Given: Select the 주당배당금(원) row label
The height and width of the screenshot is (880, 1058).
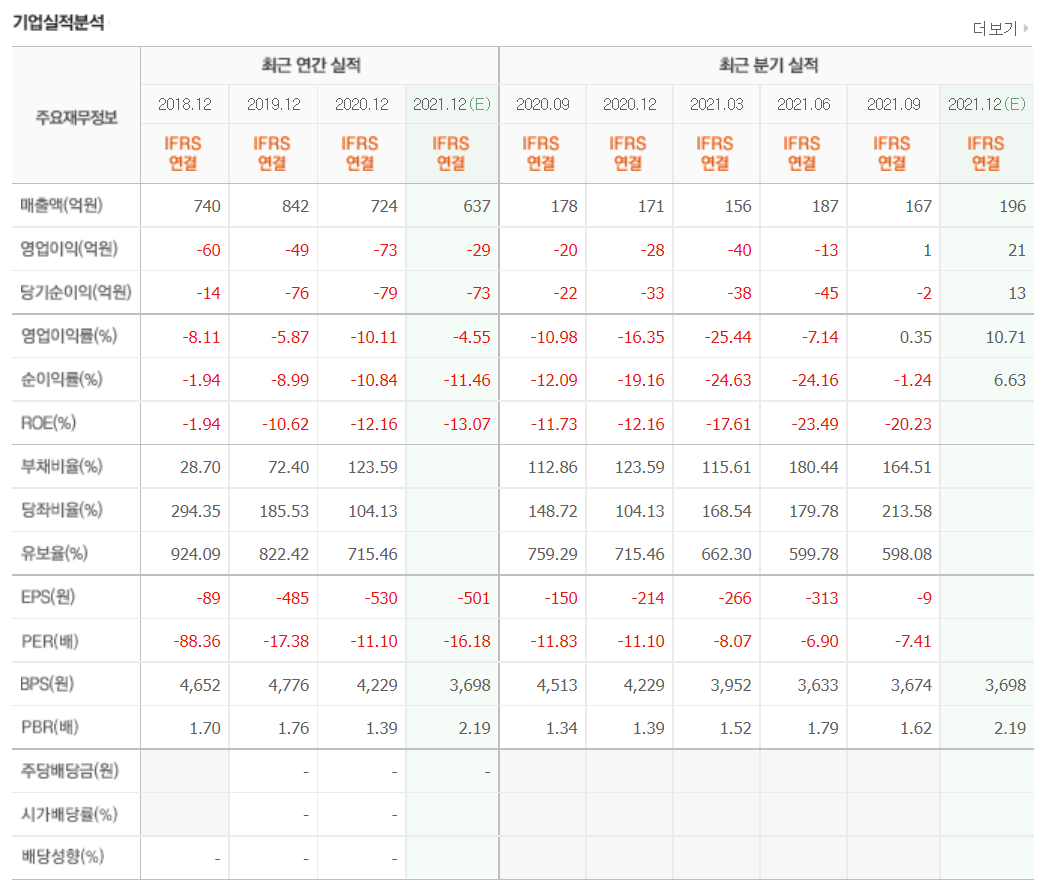Looking at the screenshot, I should [x=69, y=771].
